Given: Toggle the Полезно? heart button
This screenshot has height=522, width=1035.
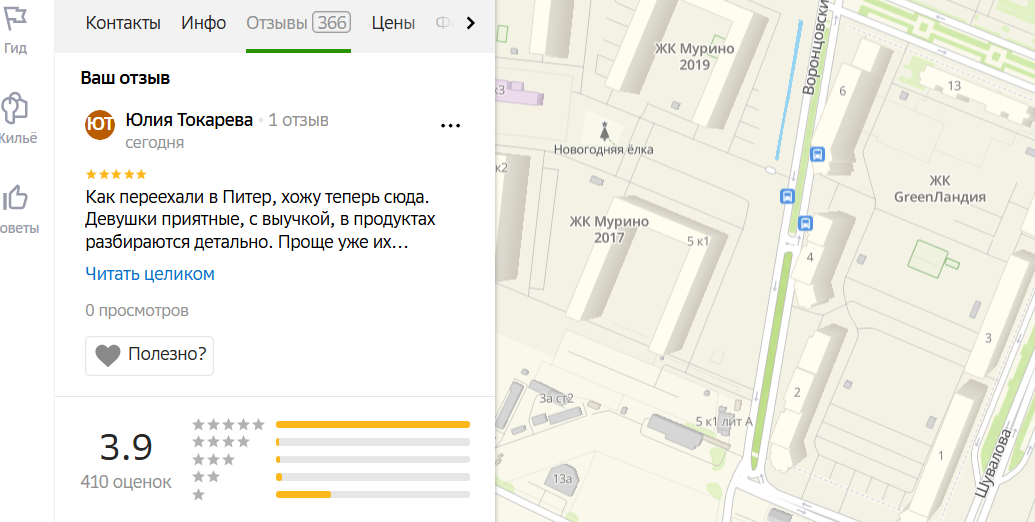Looking at the screenshot, I should (150, 354).
